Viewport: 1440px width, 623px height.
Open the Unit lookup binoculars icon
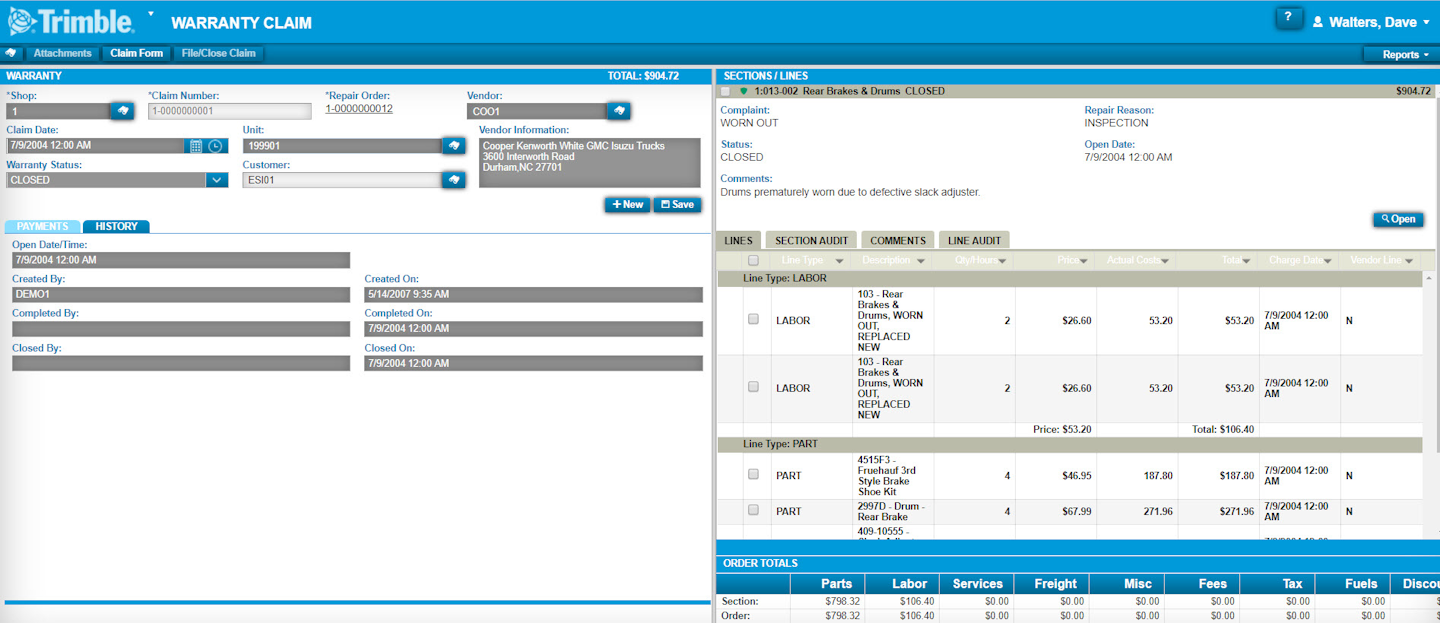454,144
